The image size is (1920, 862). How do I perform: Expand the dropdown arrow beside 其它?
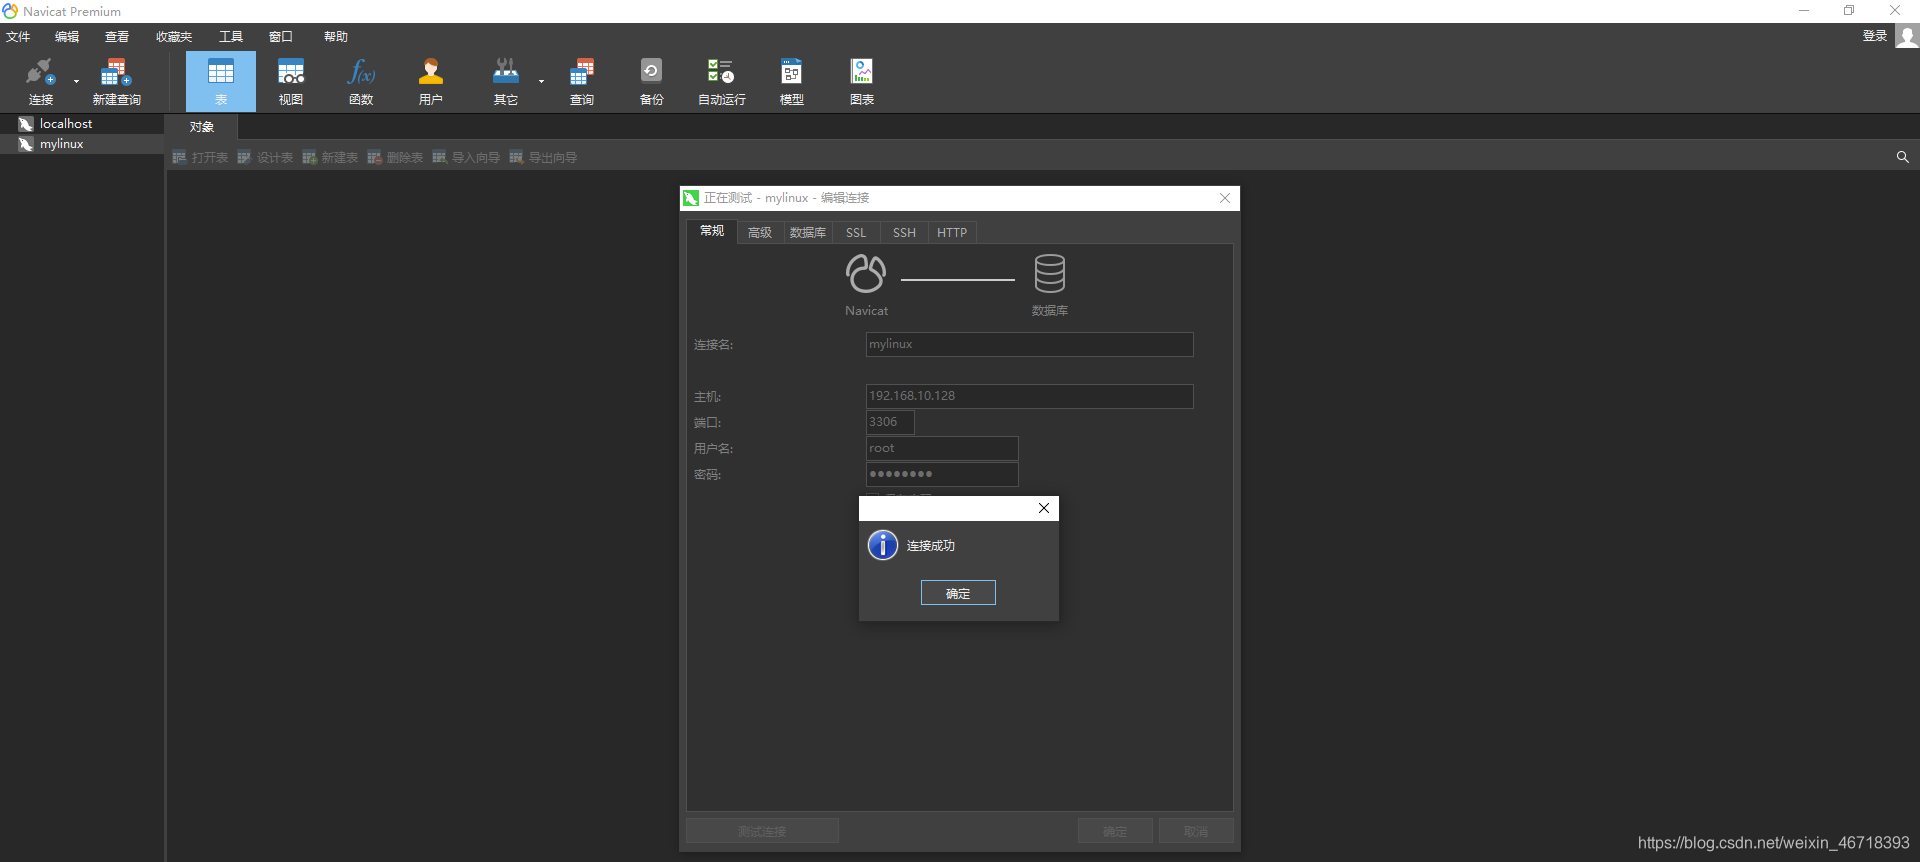[541, 81]
